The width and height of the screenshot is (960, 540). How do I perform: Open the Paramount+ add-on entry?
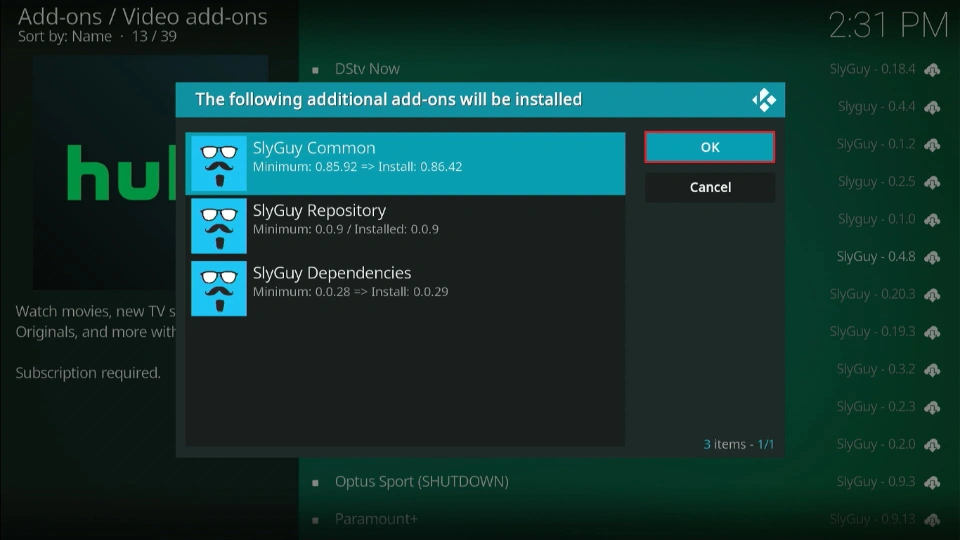(376, 519)
